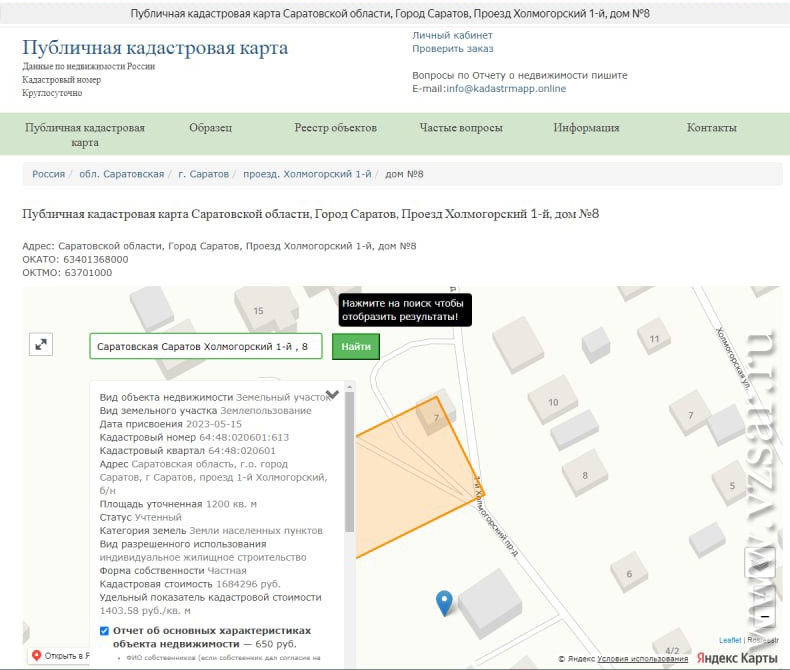Click the 'Открыть в Я' map pin button
Viewport: 790px width, 670px height.
pyautogui.click(x=60, y=656)
